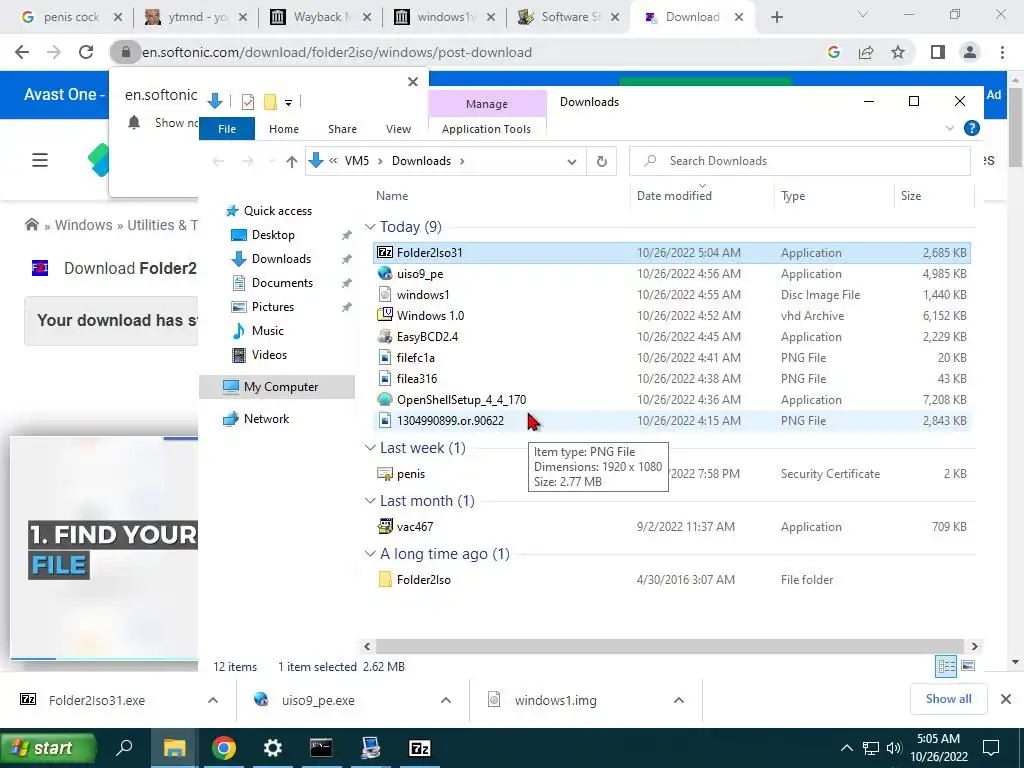Select the OpenShellSetup_4_4_170 file
The image size is (1024, 768).
(461, 400)
